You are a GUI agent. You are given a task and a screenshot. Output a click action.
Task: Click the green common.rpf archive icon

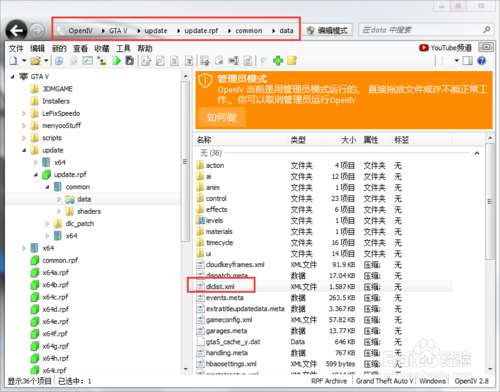tap(35, 260)
